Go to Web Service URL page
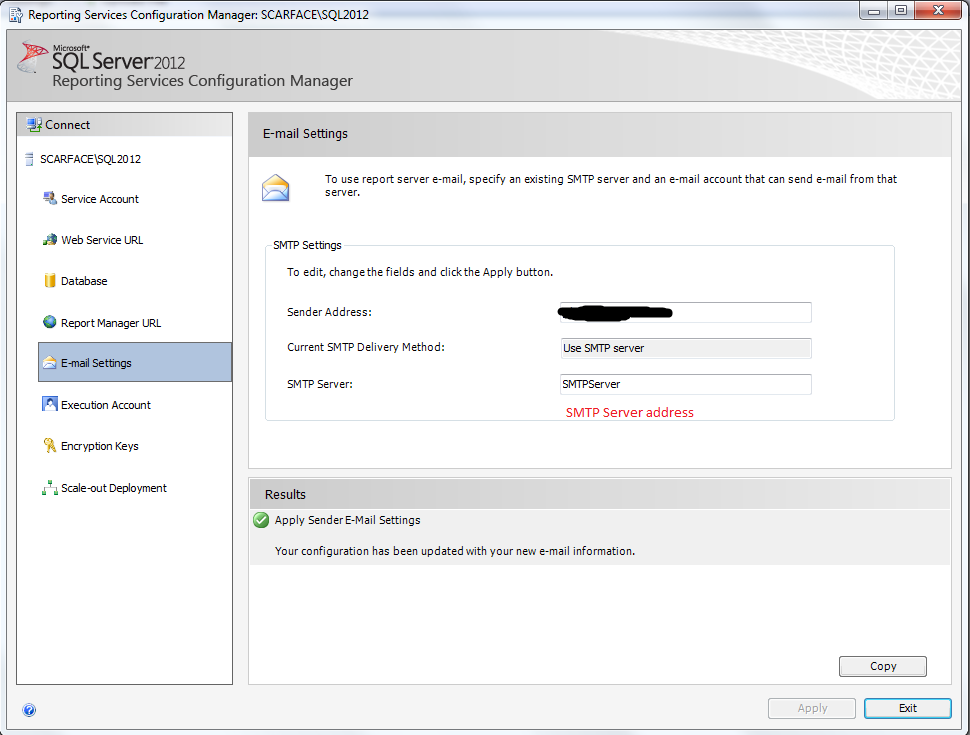 tap(102, 240)
